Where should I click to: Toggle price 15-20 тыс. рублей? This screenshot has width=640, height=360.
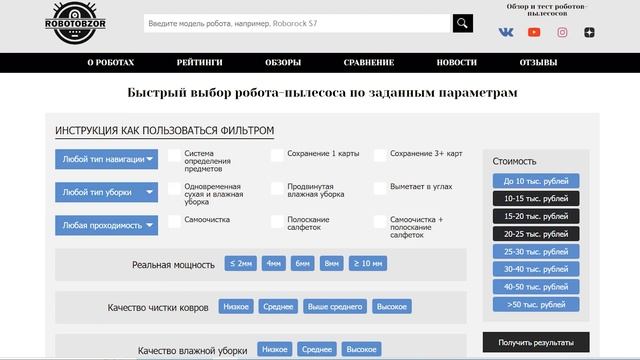point(536,216)
